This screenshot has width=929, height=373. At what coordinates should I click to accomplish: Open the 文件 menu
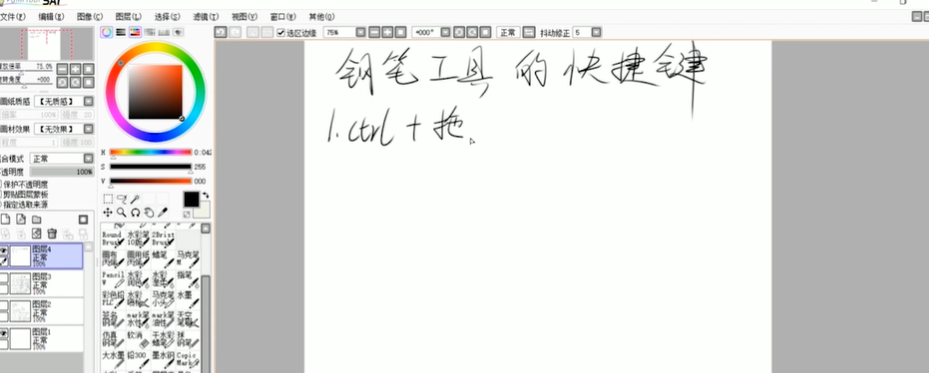[12, 17]
